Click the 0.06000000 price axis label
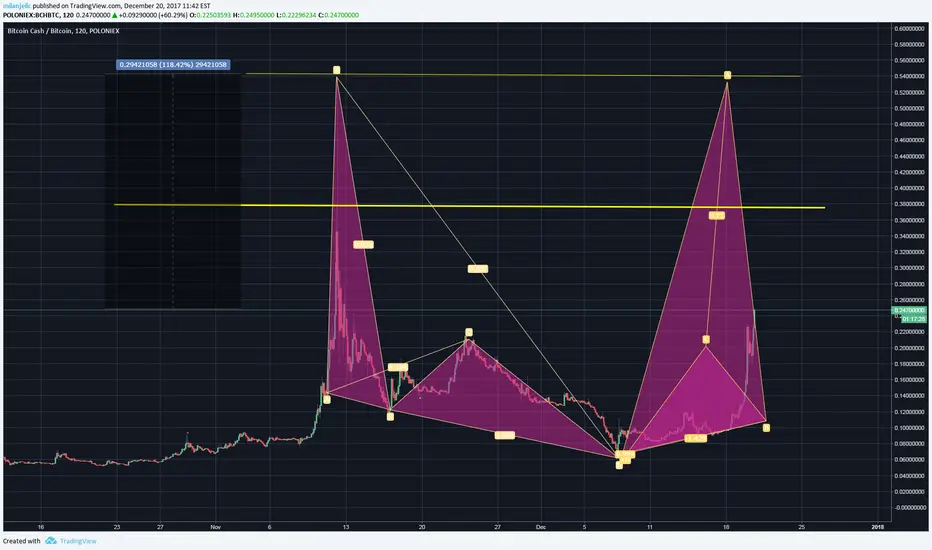 910,460
